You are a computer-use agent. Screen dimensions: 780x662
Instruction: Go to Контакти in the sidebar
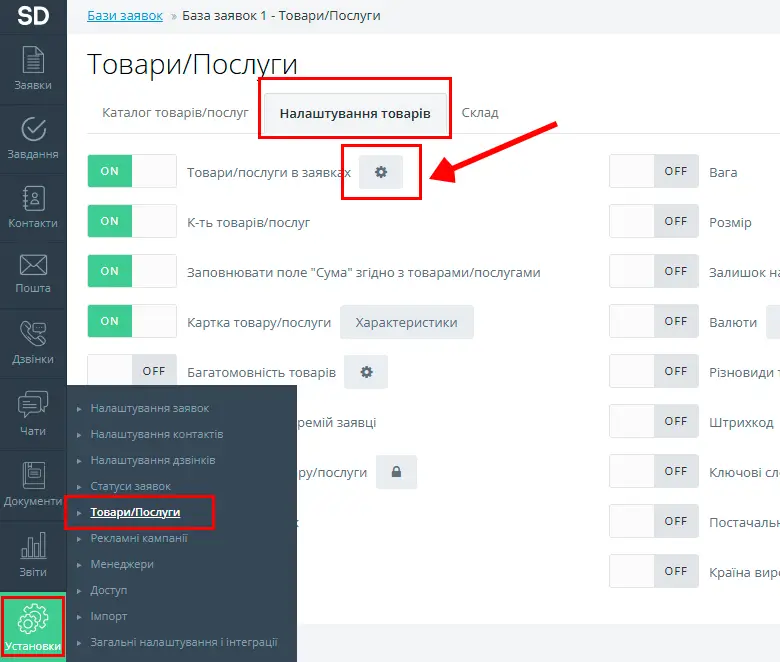tap(33, 208)
